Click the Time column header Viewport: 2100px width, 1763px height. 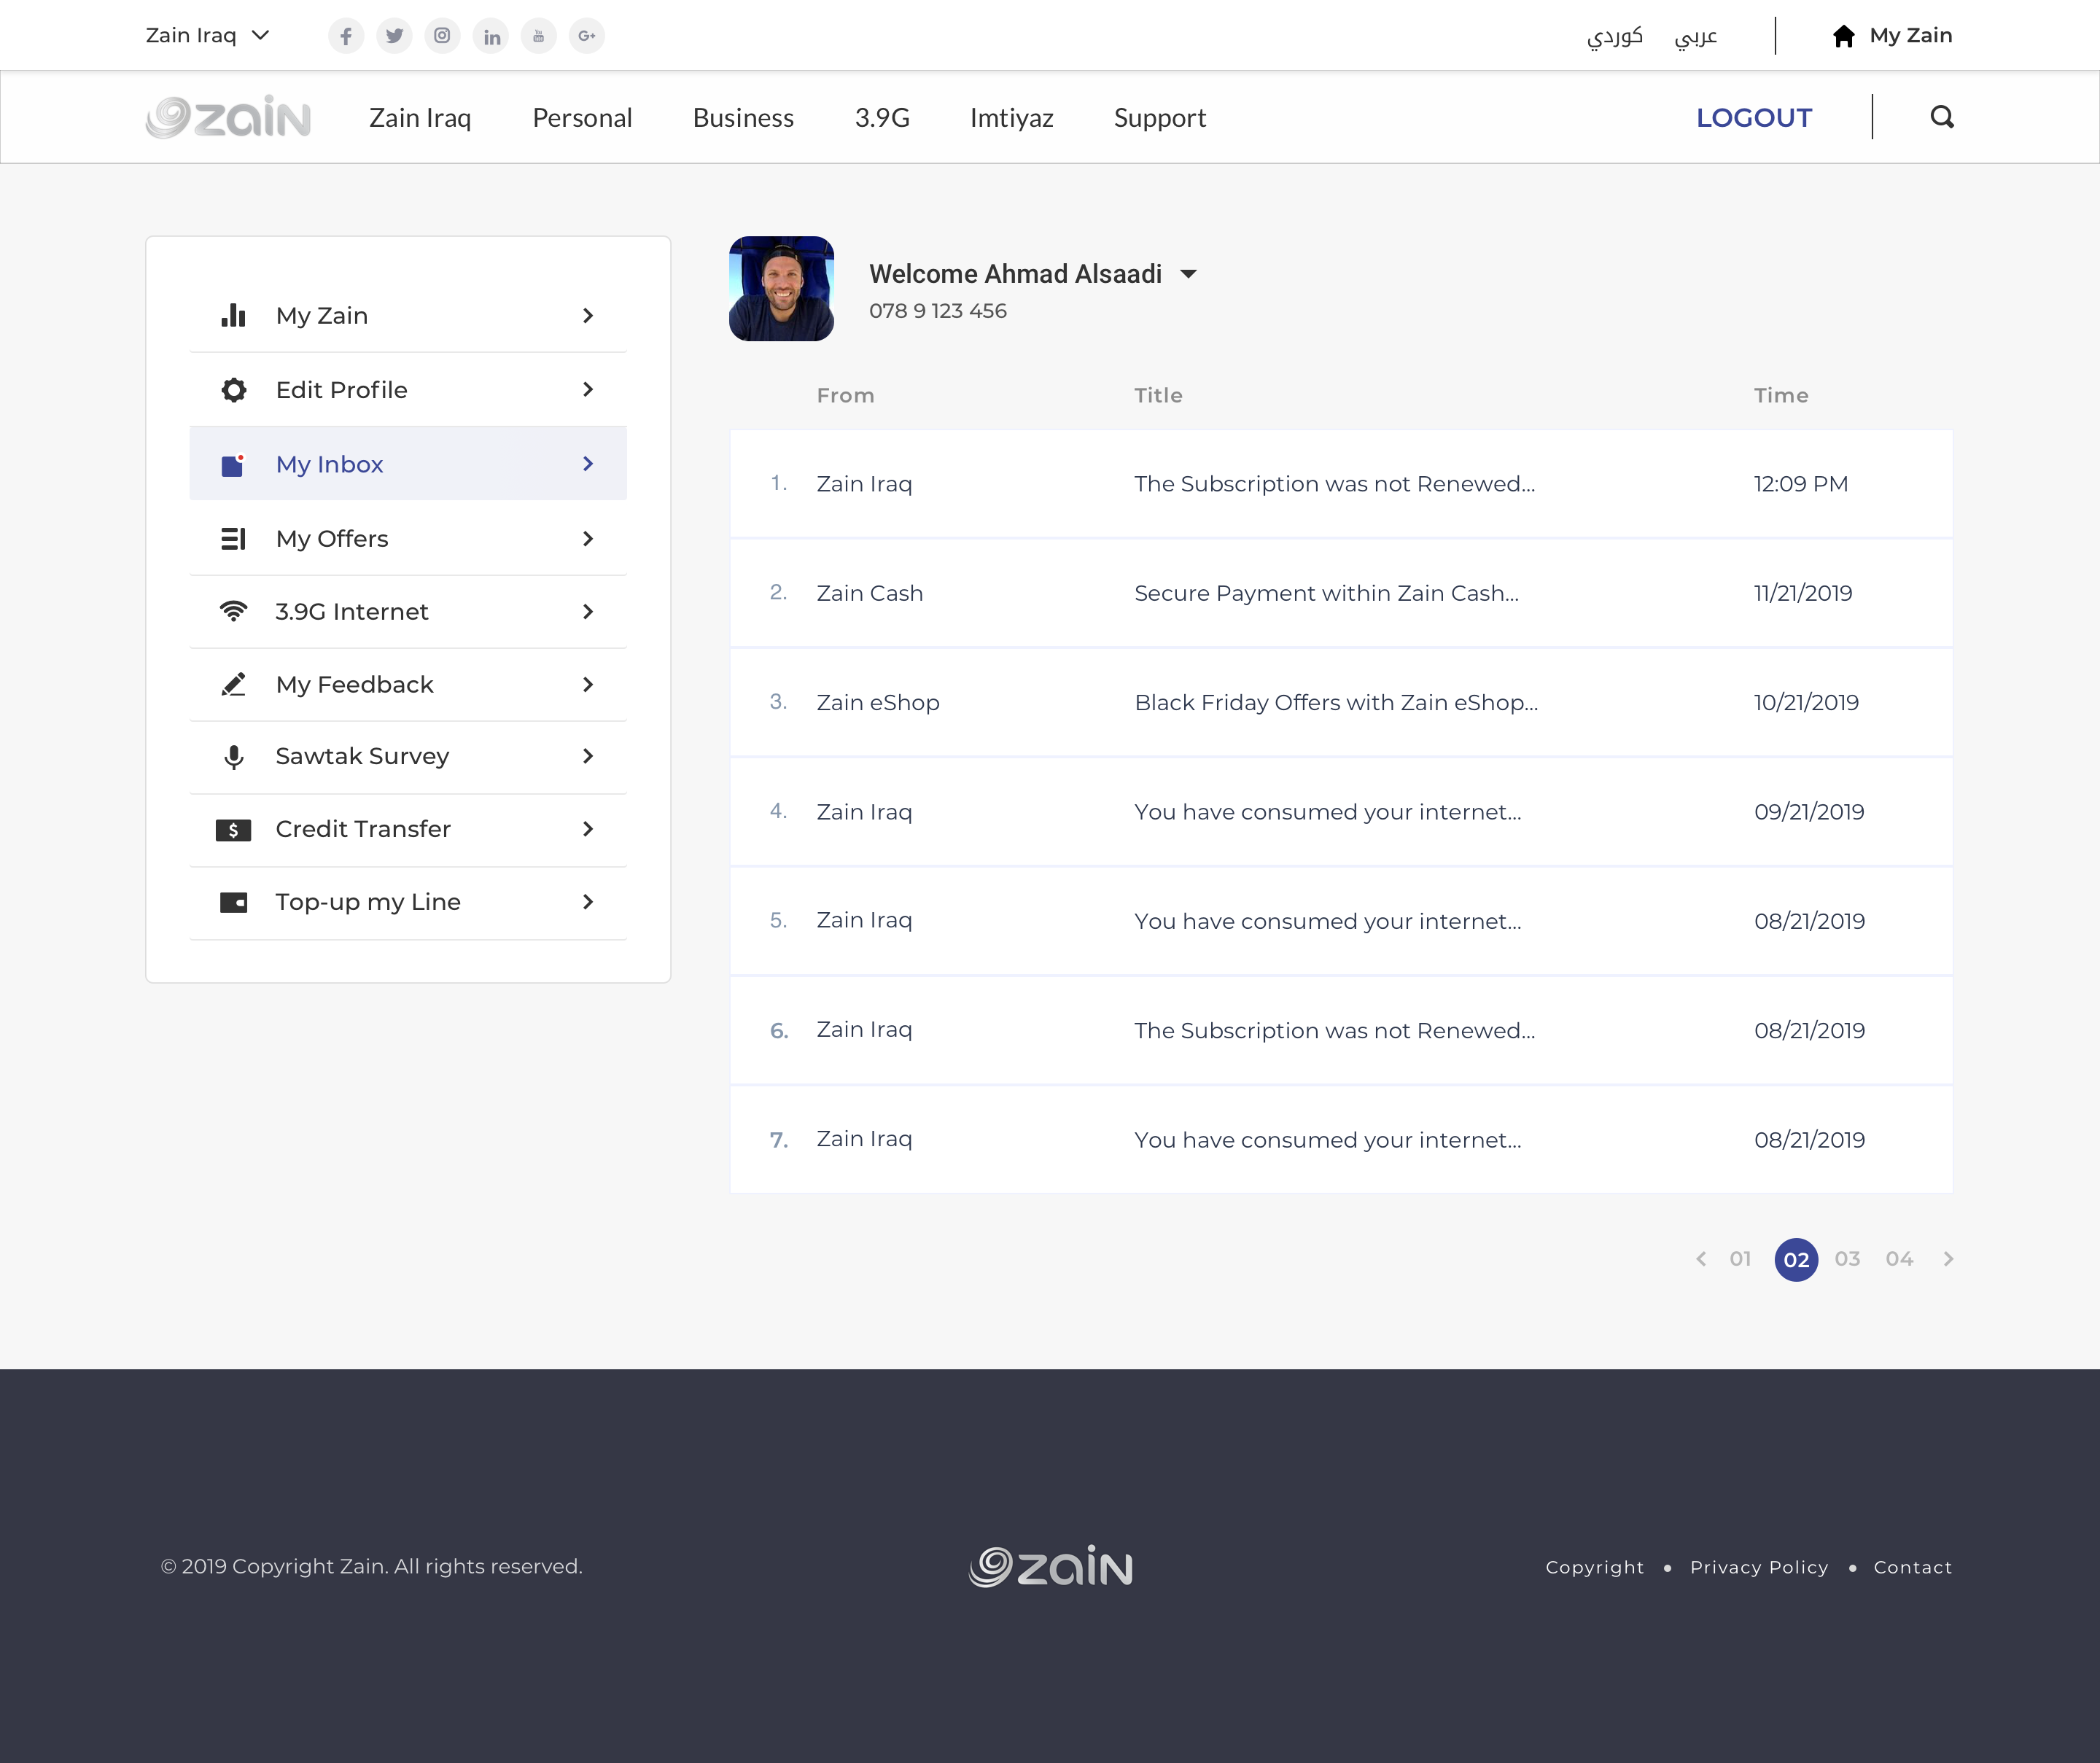tap(1781, 395)
